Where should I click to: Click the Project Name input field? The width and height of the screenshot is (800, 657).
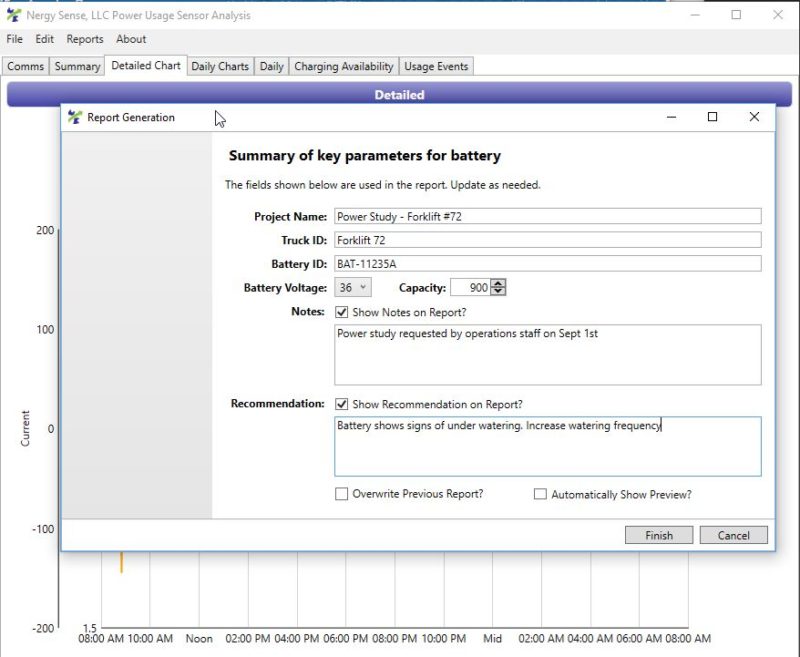547,216
